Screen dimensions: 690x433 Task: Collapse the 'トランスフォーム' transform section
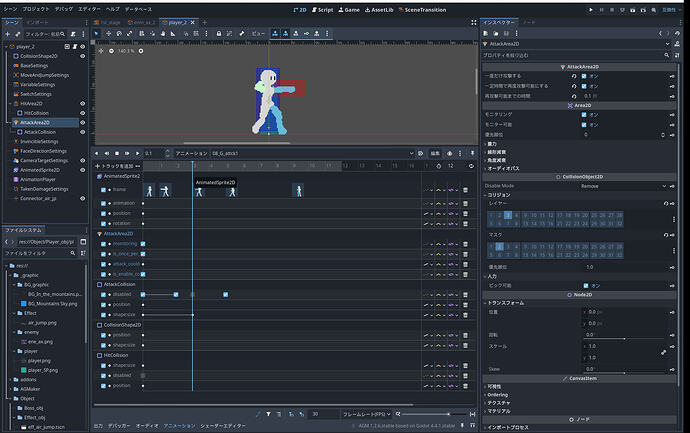coord(504,303)
